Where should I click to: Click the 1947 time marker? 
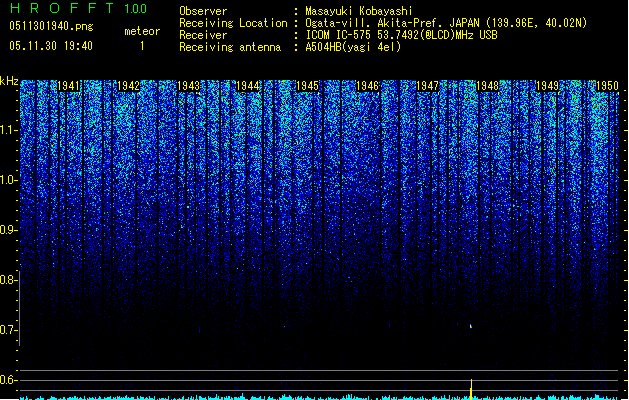pyautogui.click(x=428, y=86)
